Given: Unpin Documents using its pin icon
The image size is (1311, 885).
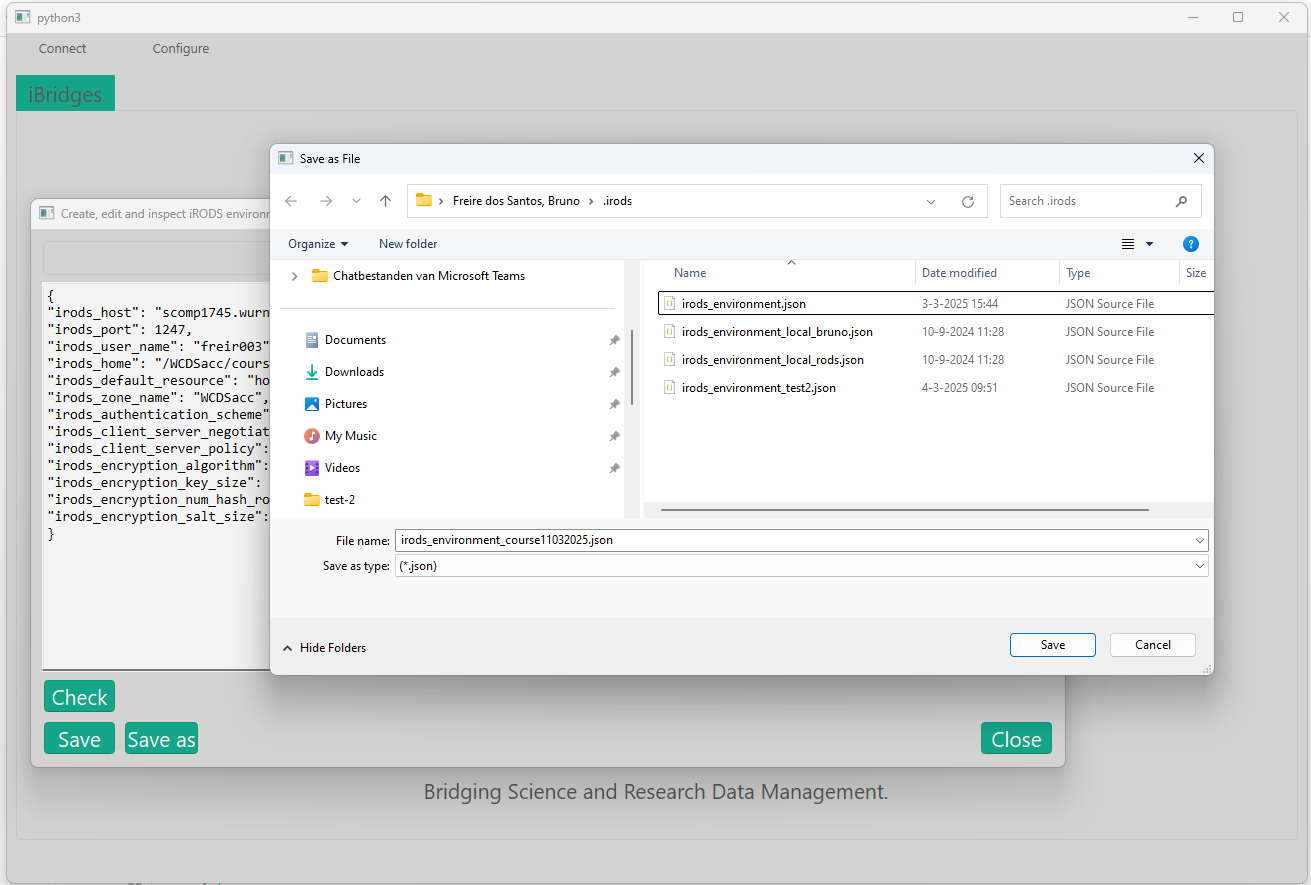Looking at the screenshot, I should (614, 340).
